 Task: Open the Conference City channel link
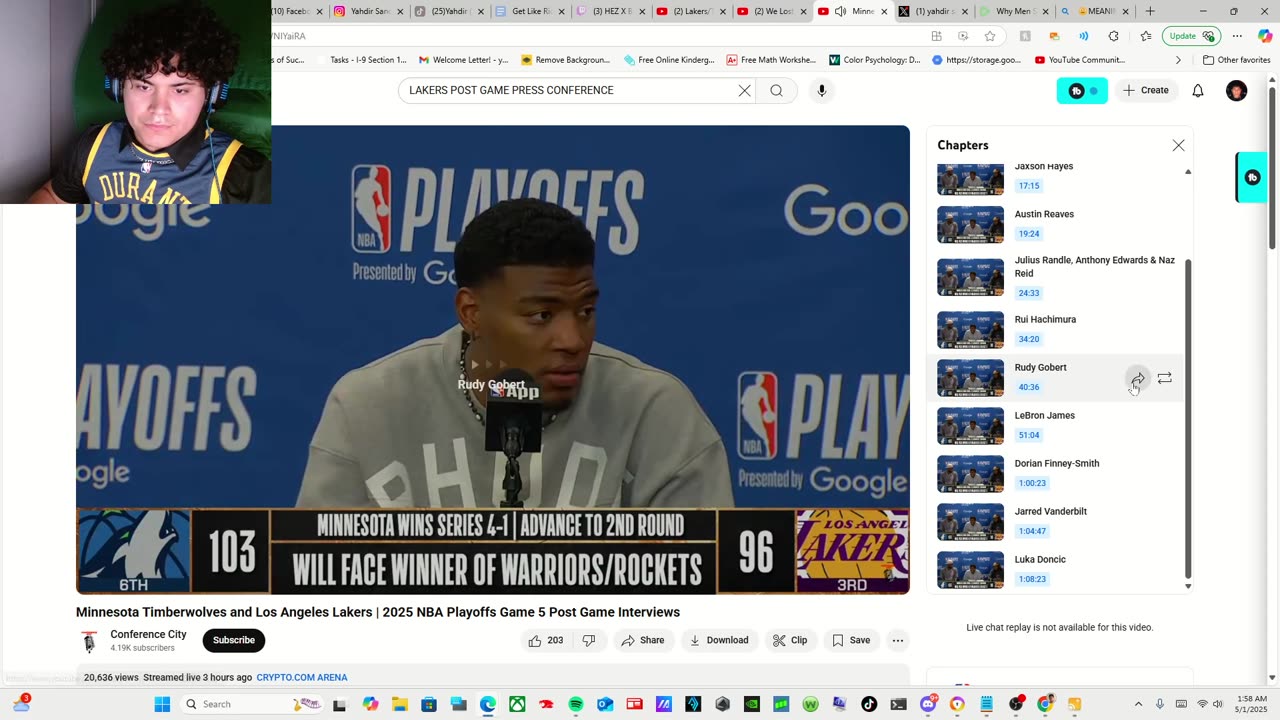pyautogui.click(x=148, y=634)
